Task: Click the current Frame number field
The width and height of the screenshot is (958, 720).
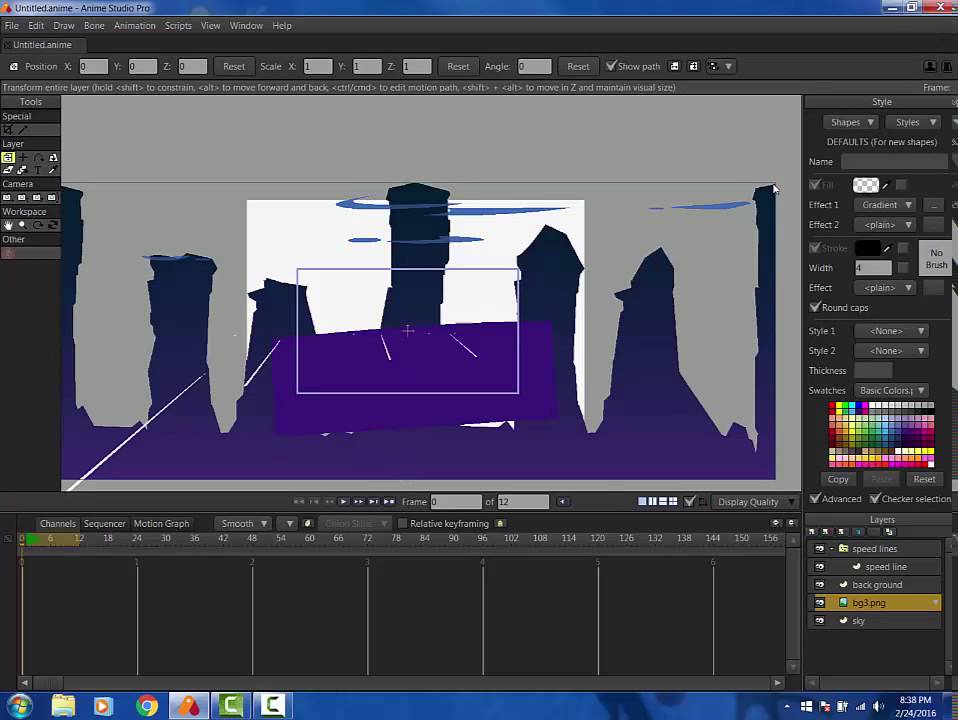Action: [x=456, y=502]
